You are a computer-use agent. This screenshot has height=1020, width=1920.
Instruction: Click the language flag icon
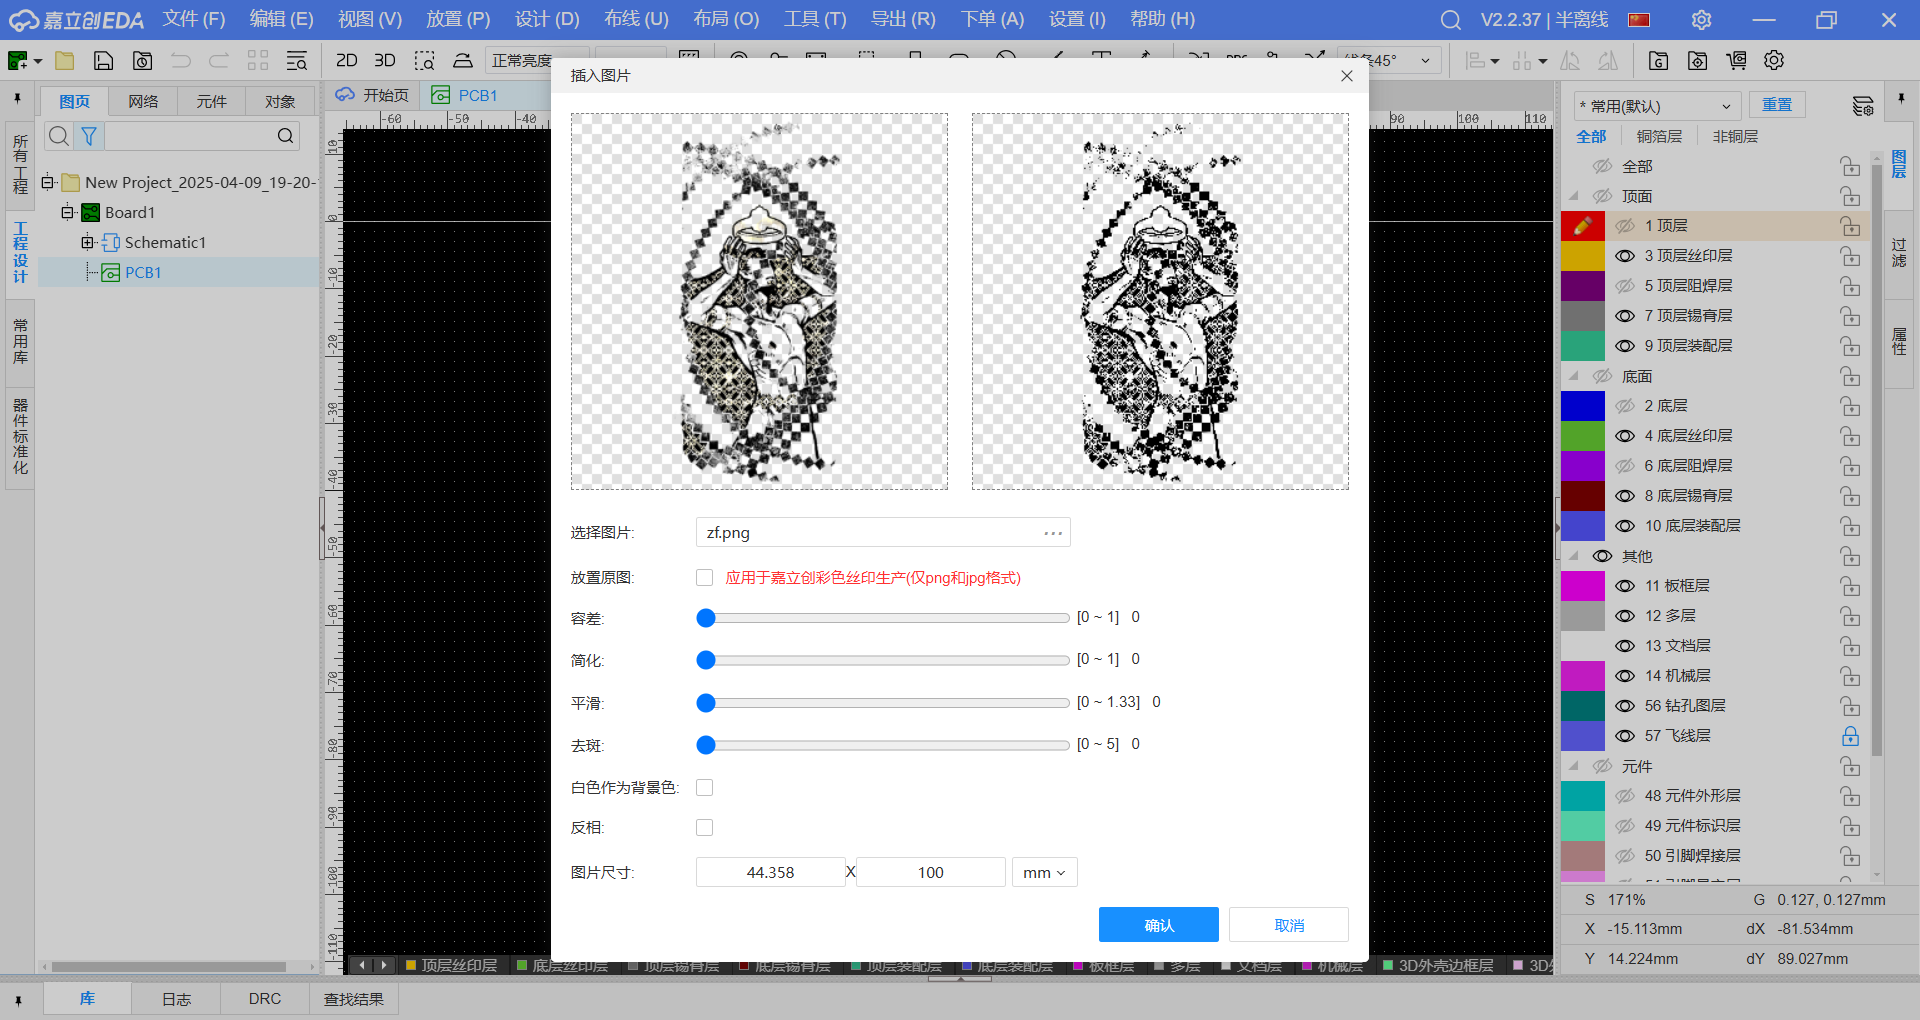coord(1639,20)
